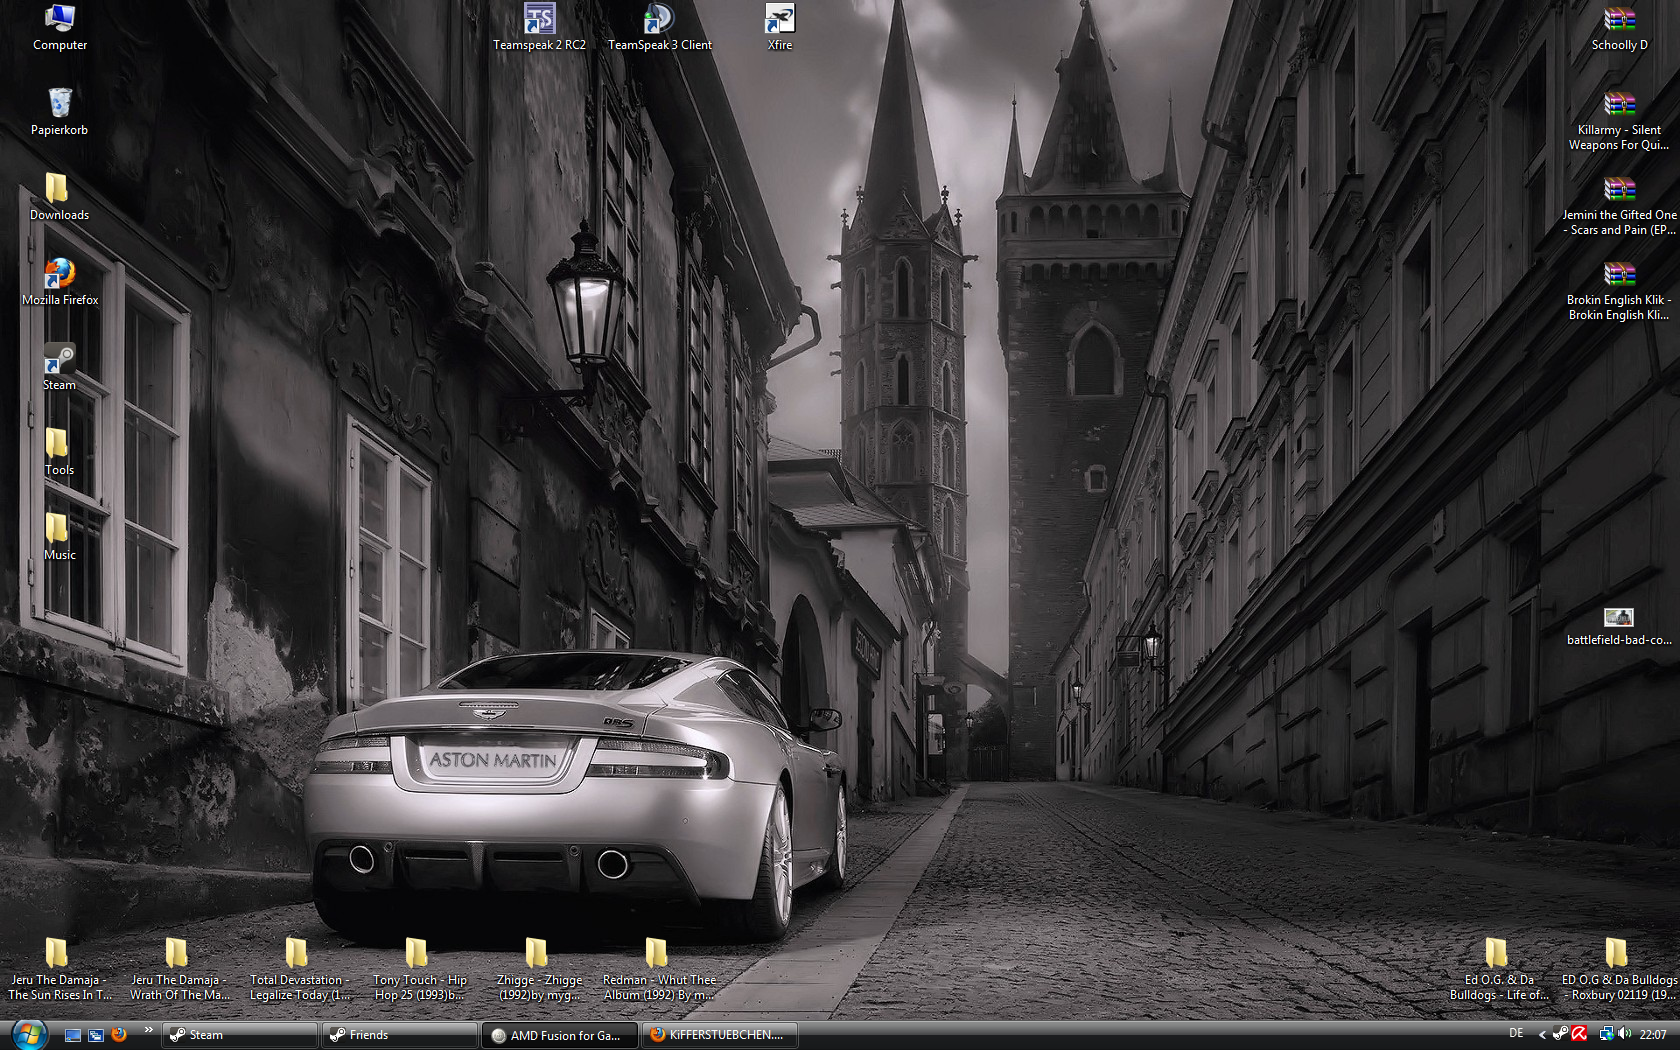Open the Windows Start menu orb
The width and height of the screenshot is (1680, 1050).
pyautogui.click(x=28, y=1034)
